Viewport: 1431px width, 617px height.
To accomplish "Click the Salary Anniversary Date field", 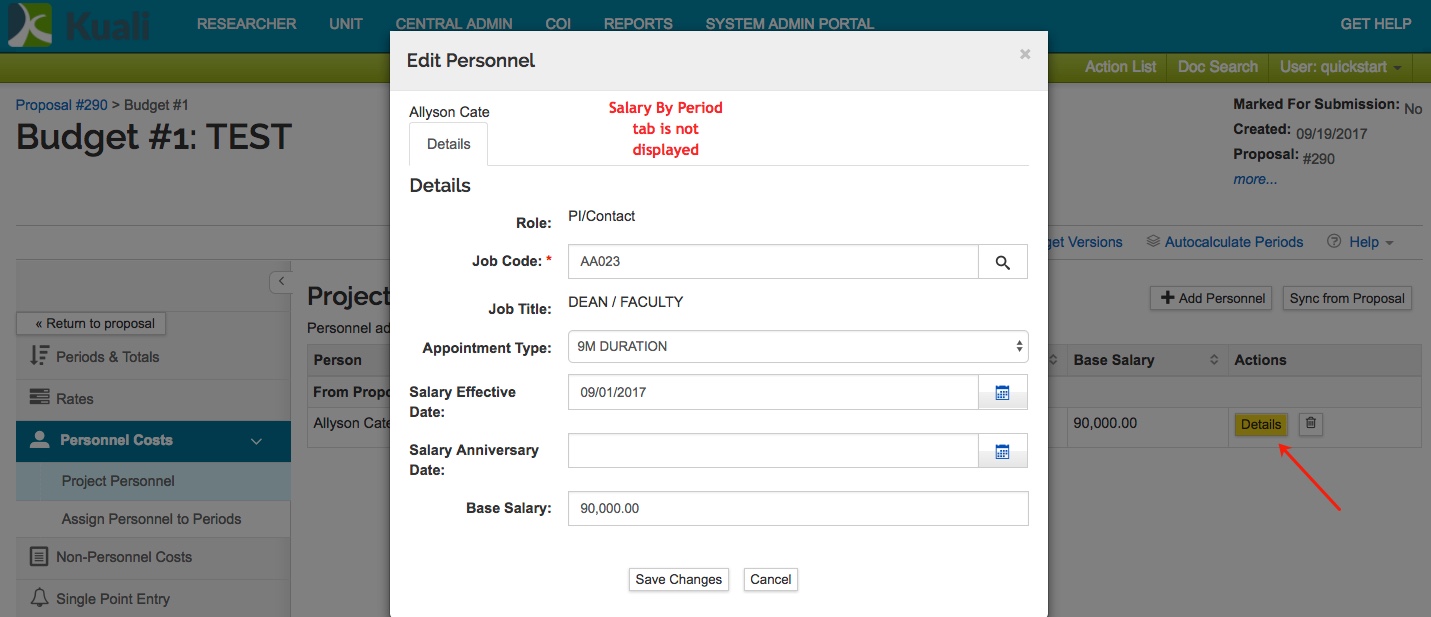I will click(x=773, y=451).
